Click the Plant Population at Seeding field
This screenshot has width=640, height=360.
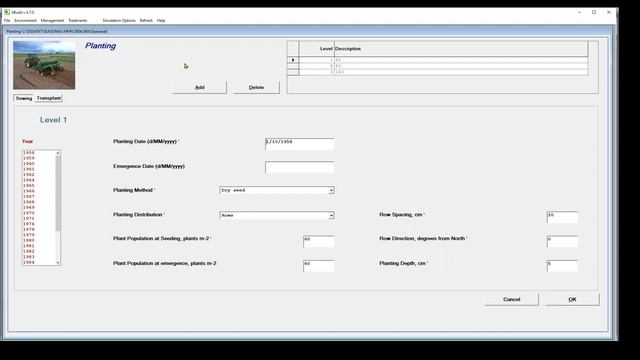(319, 241)
